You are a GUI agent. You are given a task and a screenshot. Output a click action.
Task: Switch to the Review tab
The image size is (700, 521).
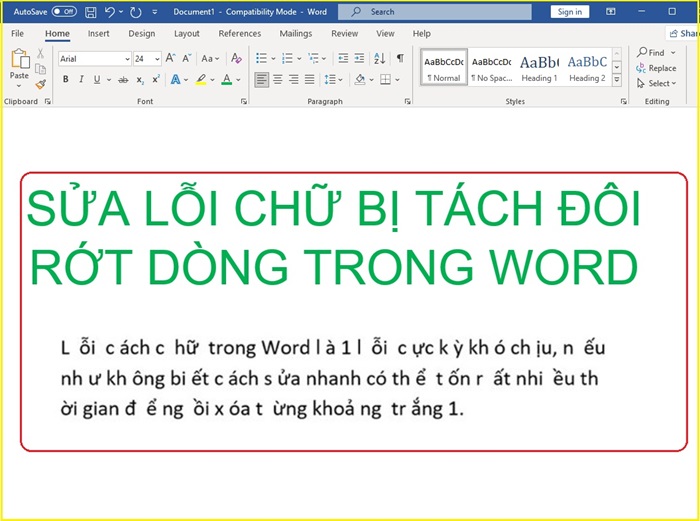click(344, 33)
